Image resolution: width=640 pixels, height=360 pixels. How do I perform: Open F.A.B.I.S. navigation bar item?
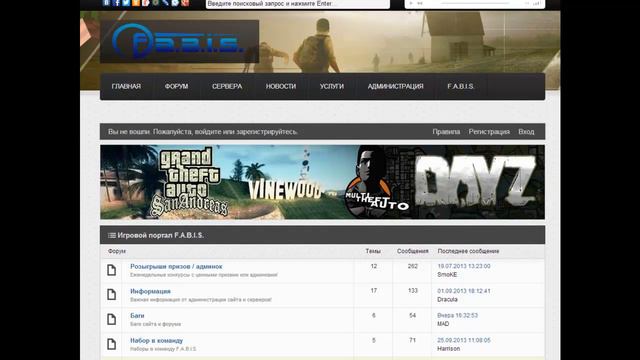461,87
